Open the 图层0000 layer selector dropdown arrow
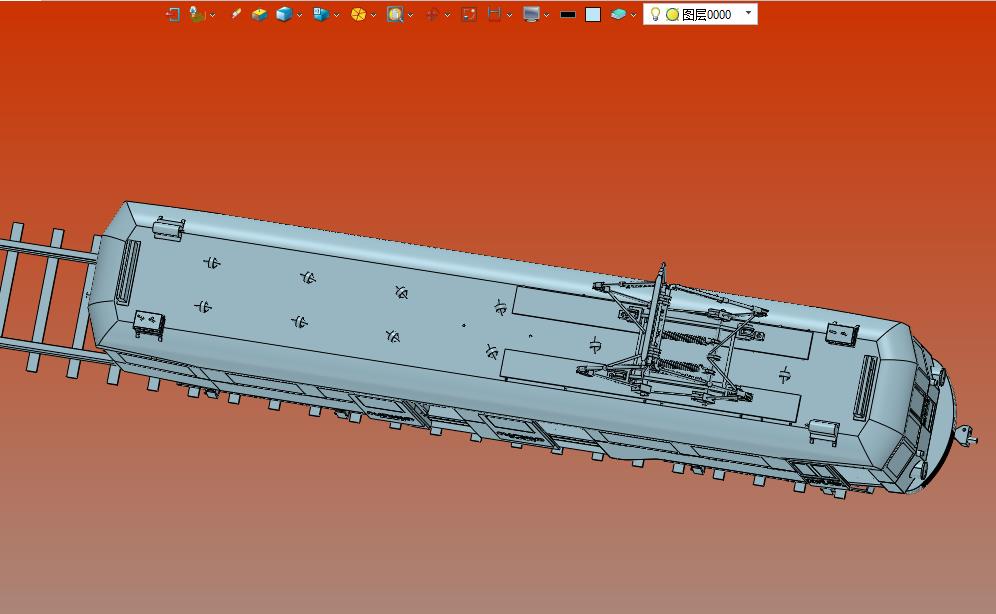This screenshot has width=996, height=614. (x=748, y=13)
